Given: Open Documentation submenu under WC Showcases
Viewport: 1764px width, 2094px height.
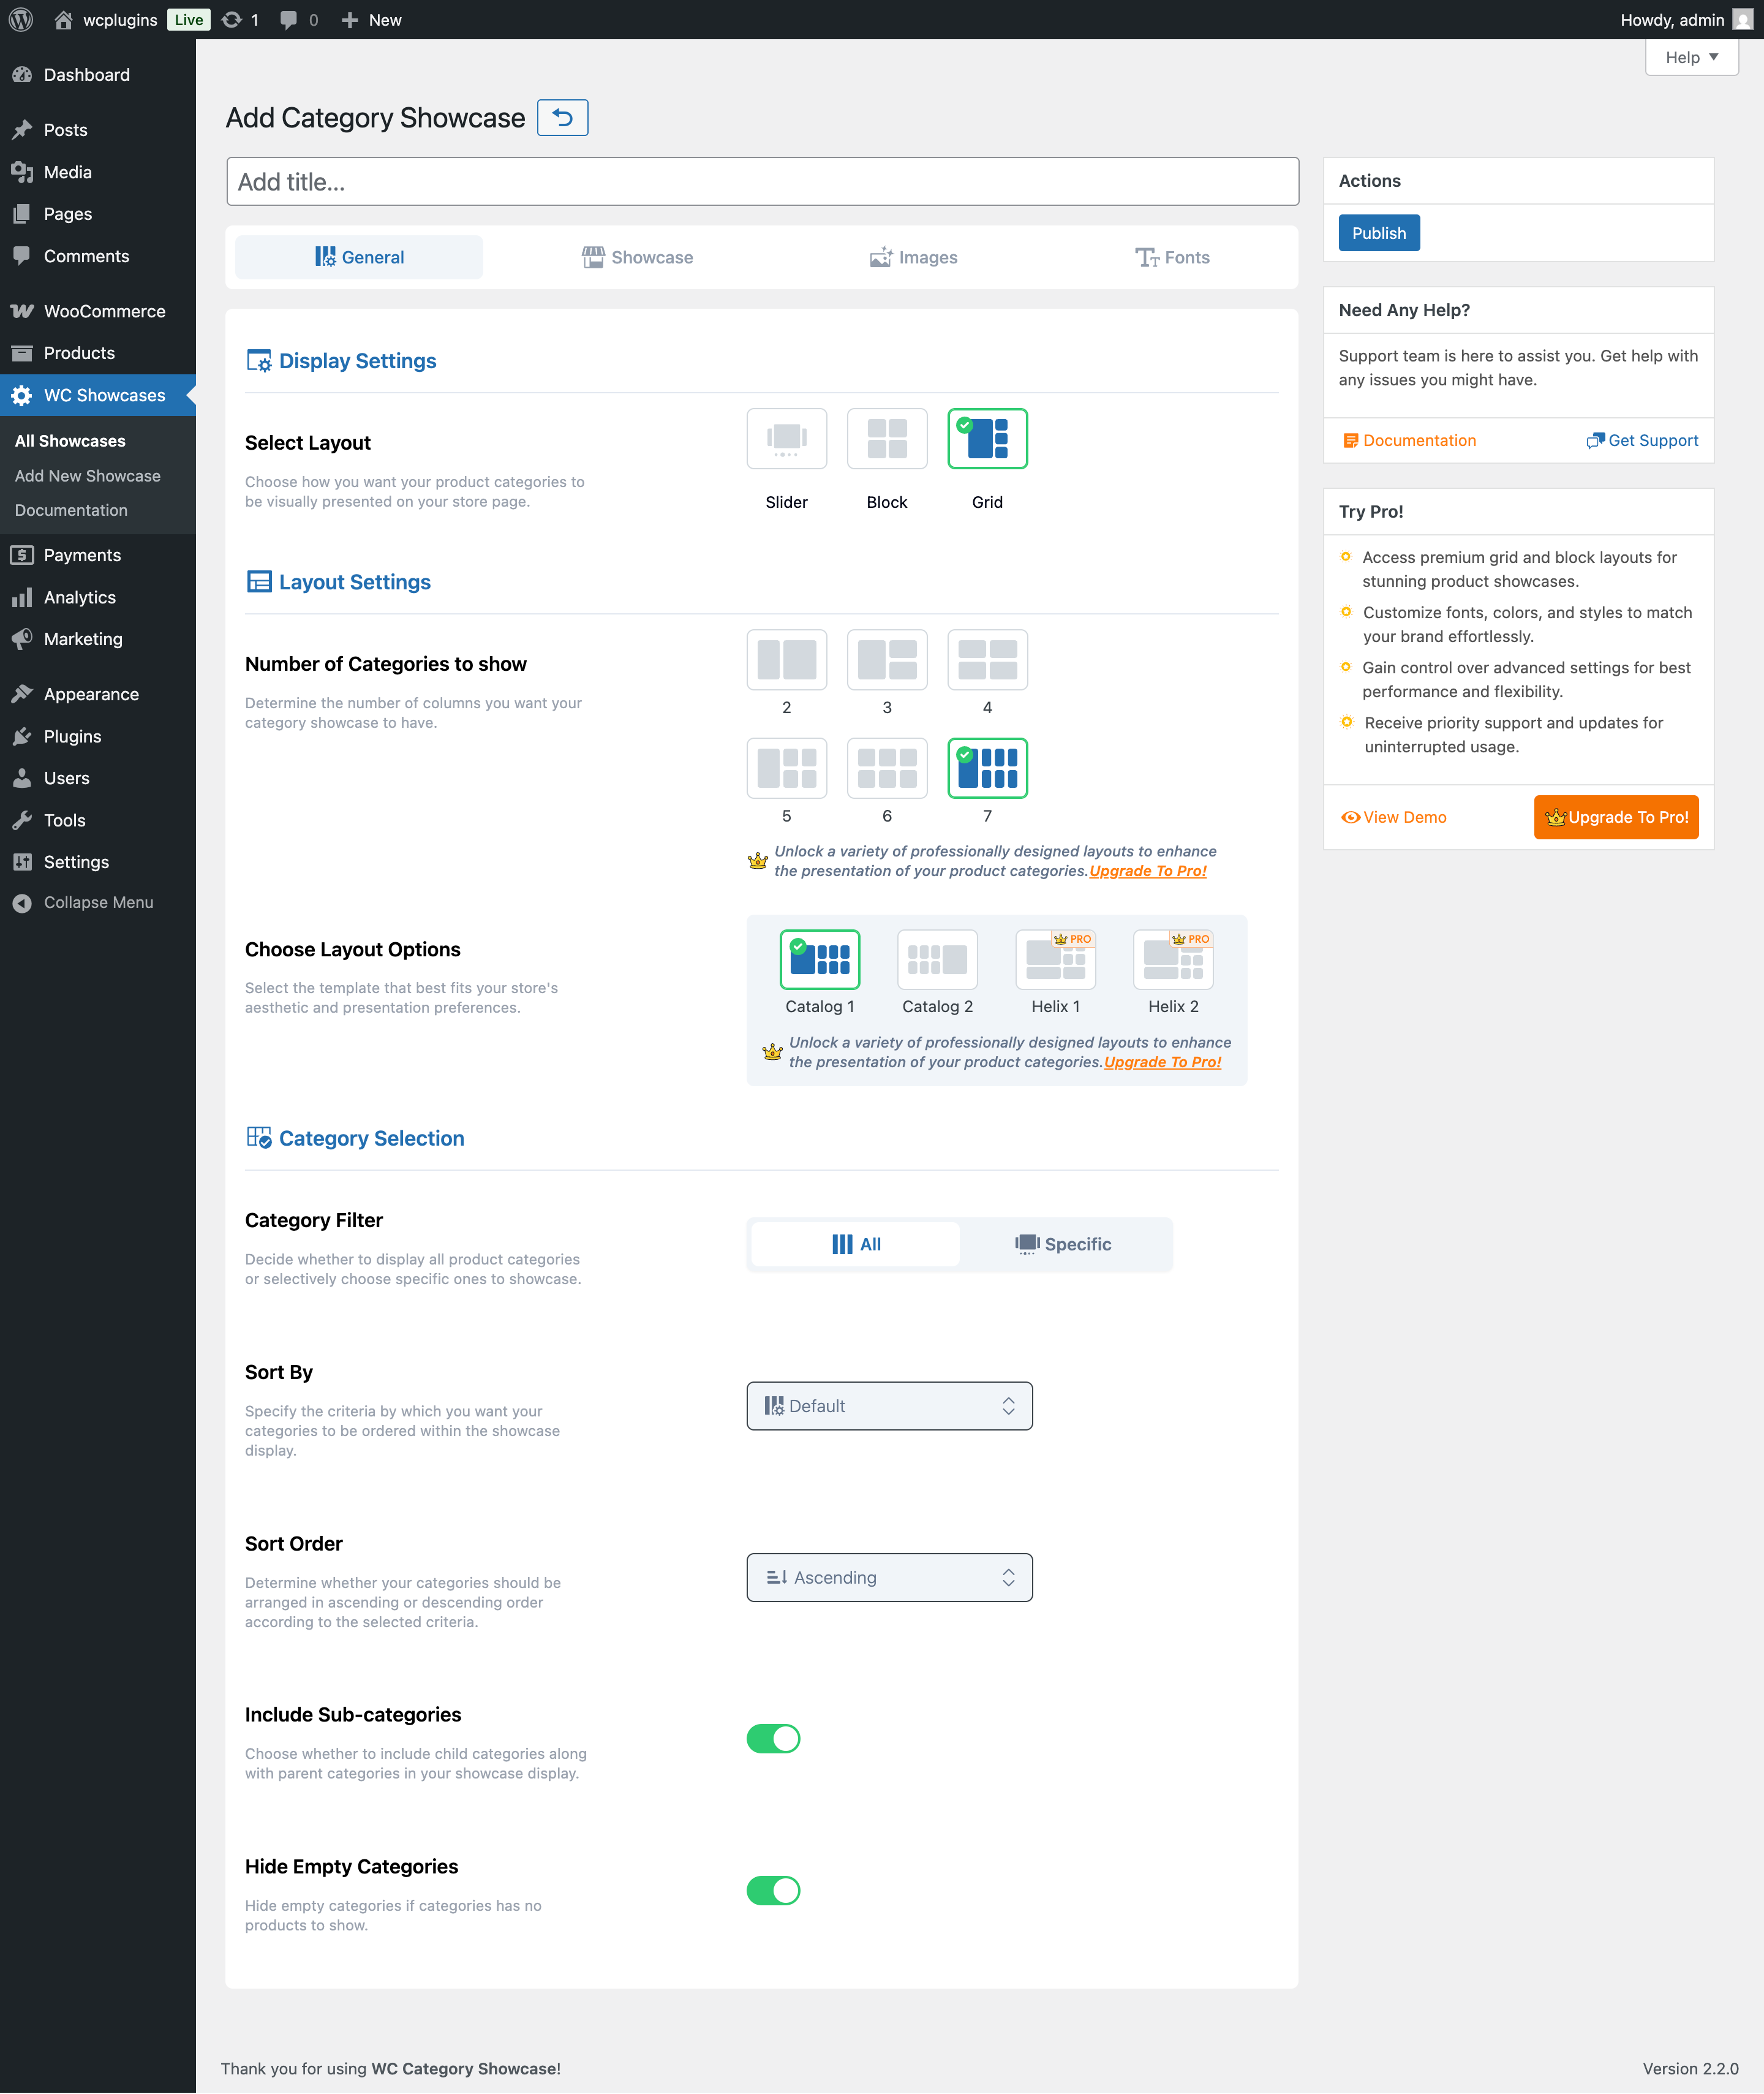Looking at the screenshot, I should 71,510.
